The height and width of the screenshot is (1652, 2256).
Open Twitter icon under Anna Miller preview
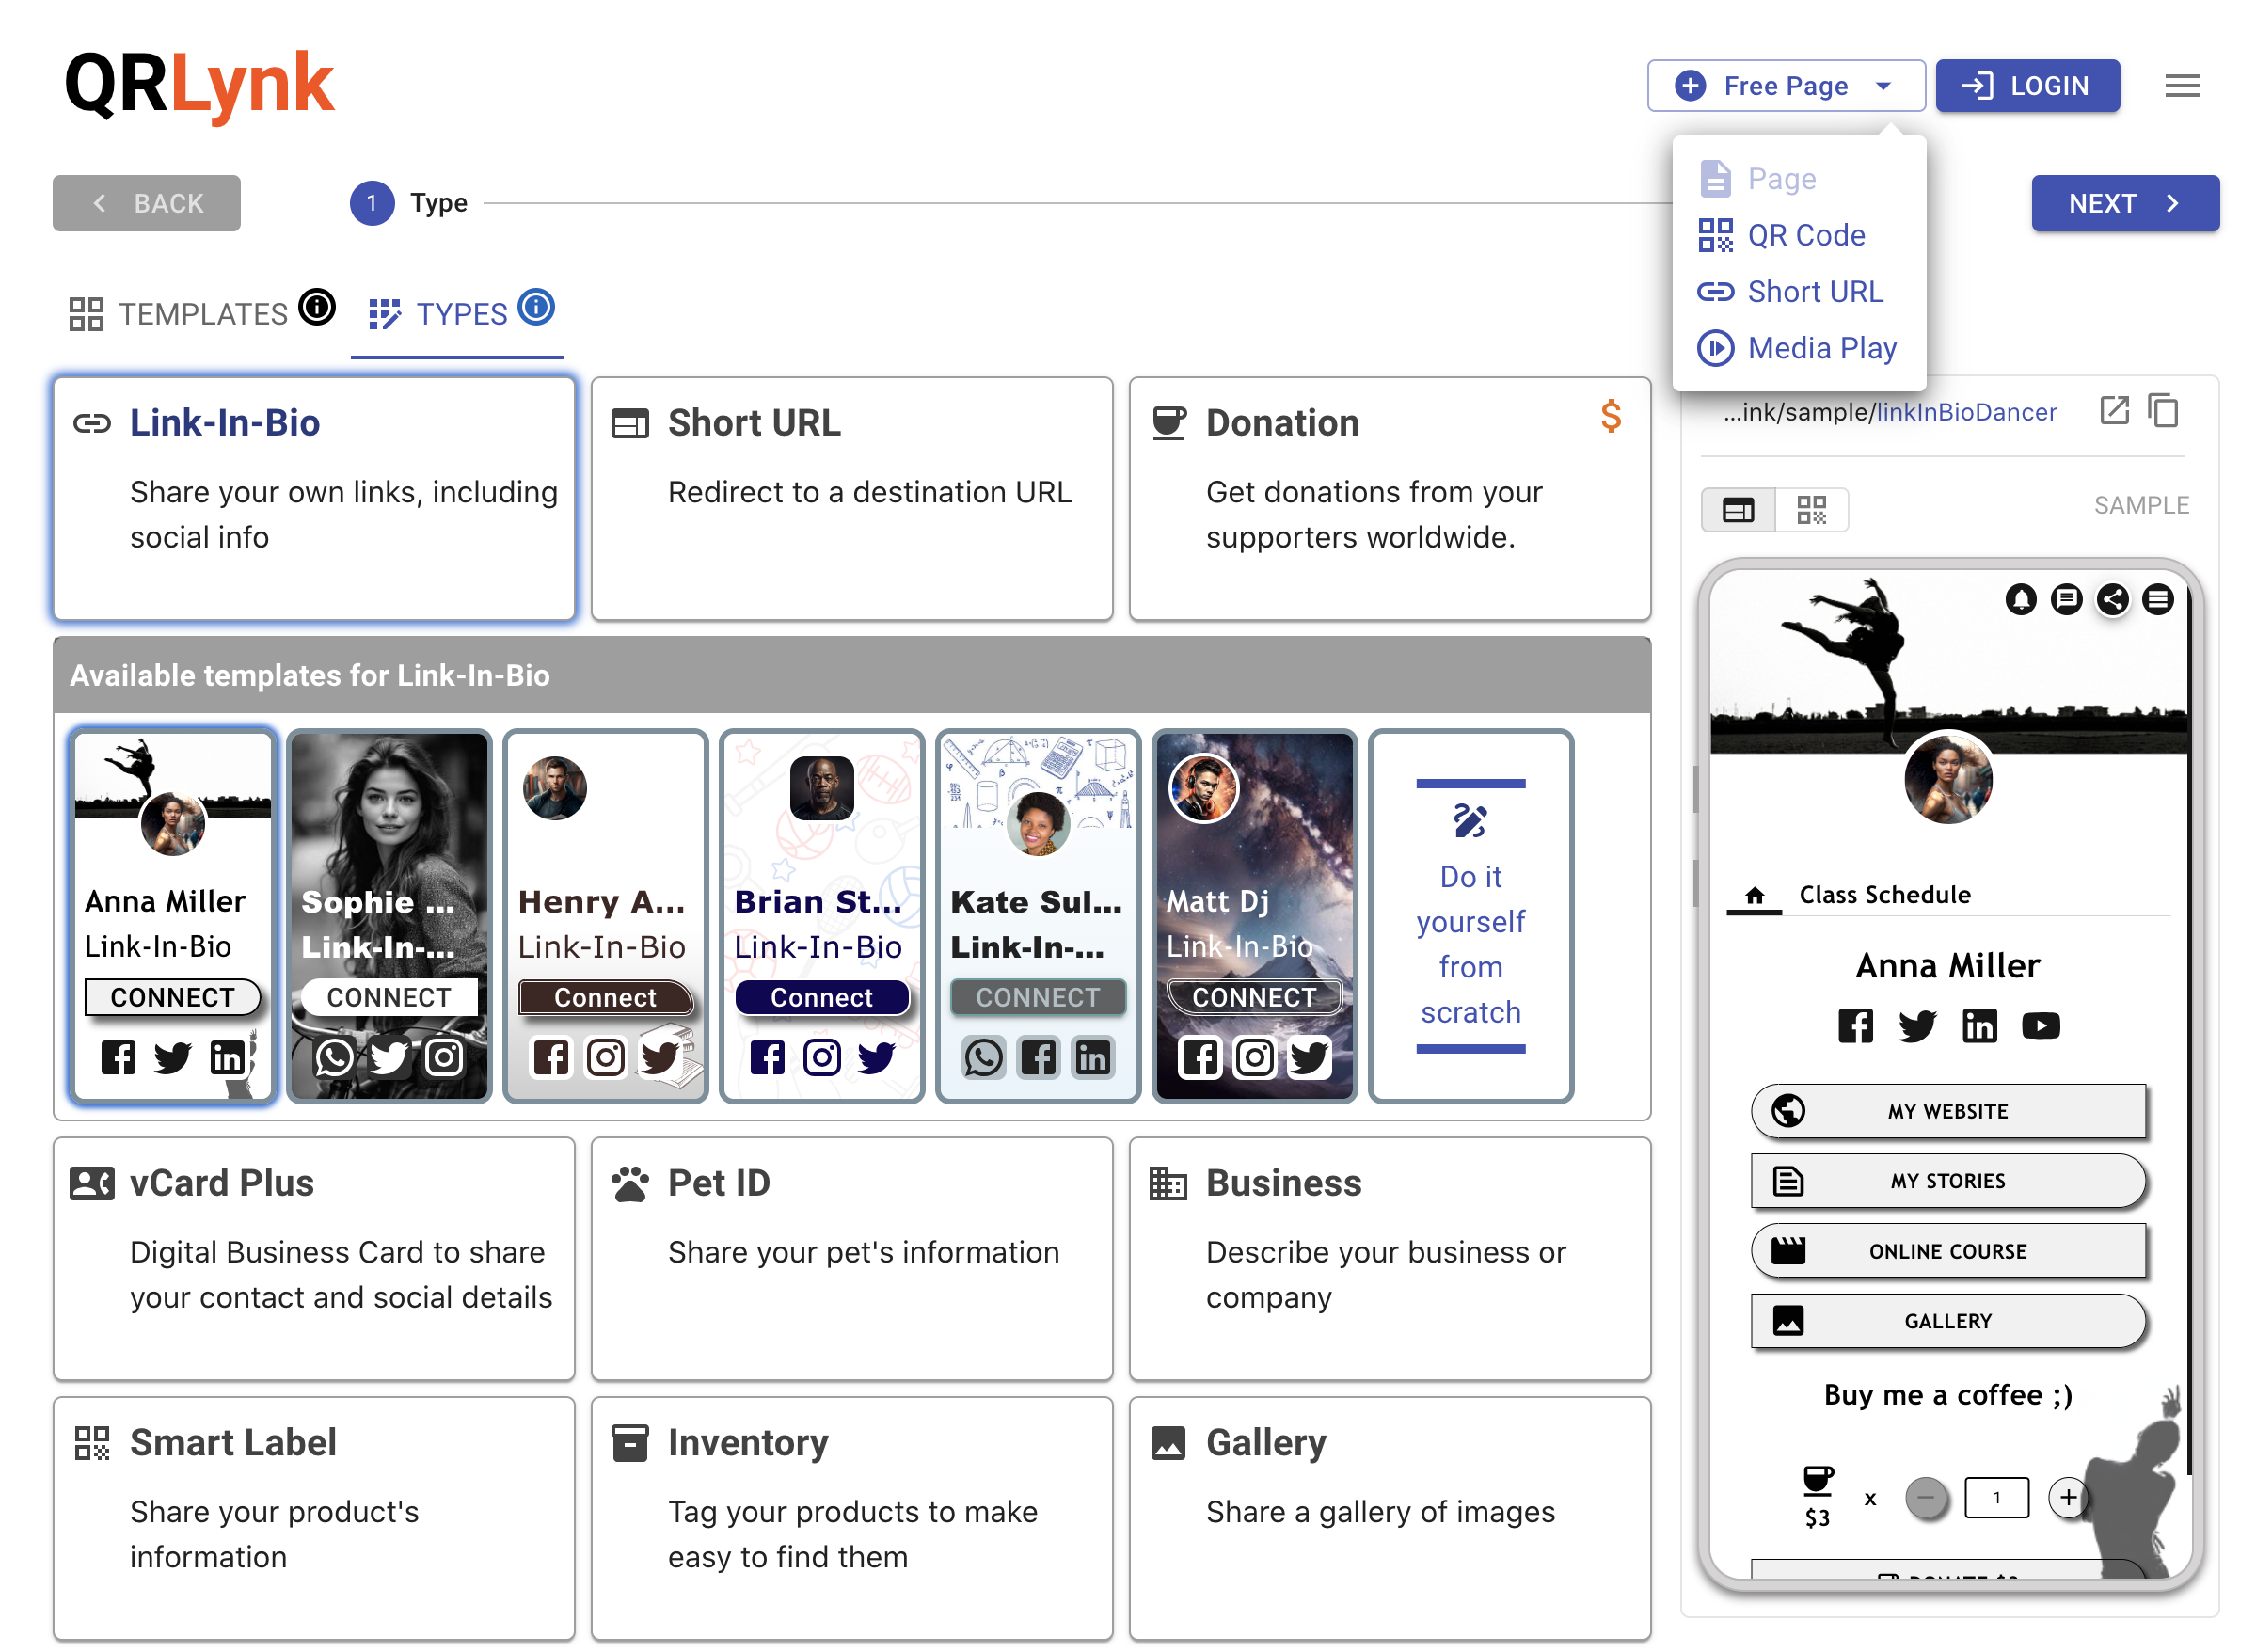1917,1025
